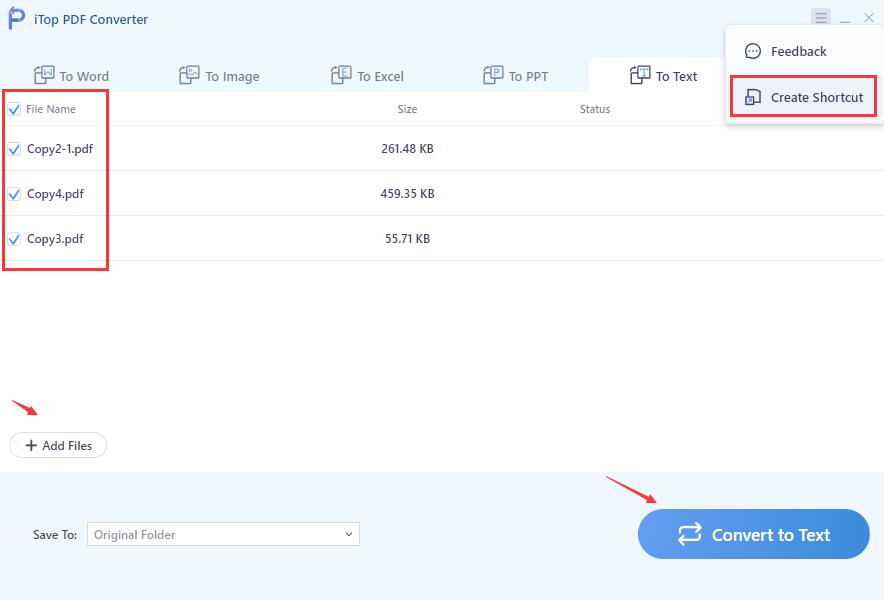Click the Feedback speech bubble icon
Screen dimensions: 884x600
(753, 51)
